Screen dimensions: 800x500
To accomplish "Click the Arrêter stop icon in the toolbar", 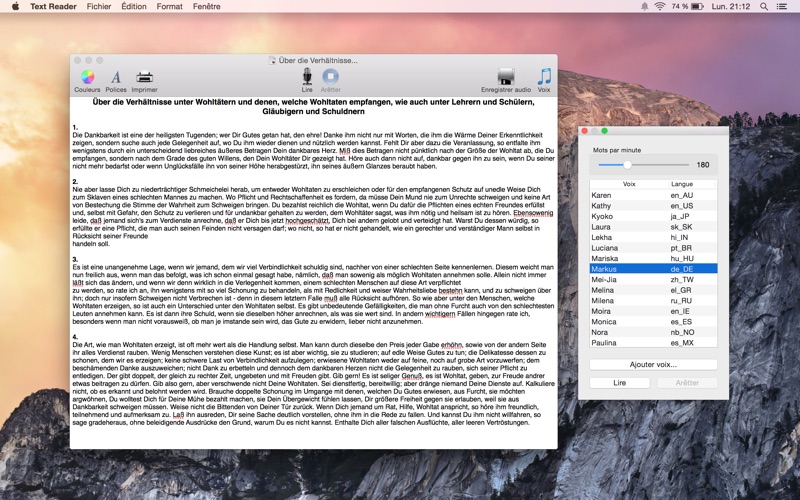I will click(x=330, y=77).
